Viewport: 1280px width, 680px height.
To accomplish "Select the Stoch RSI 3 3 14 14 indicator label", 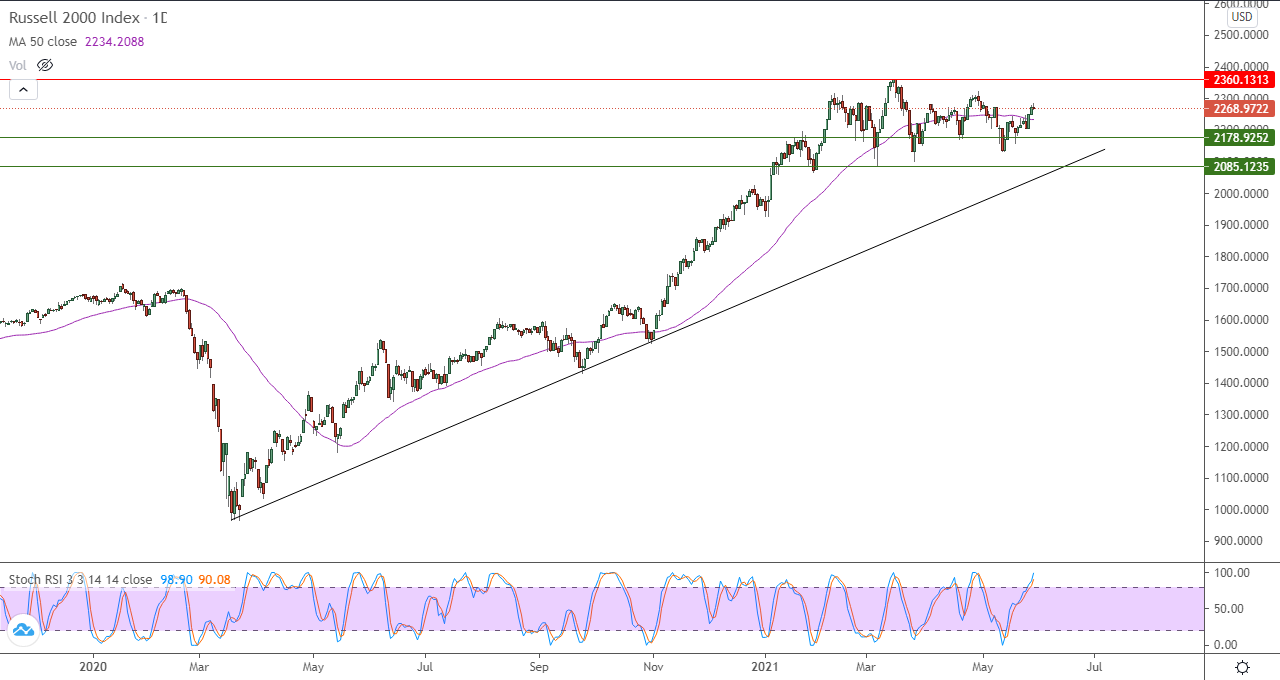I will [x=81, y=579].
